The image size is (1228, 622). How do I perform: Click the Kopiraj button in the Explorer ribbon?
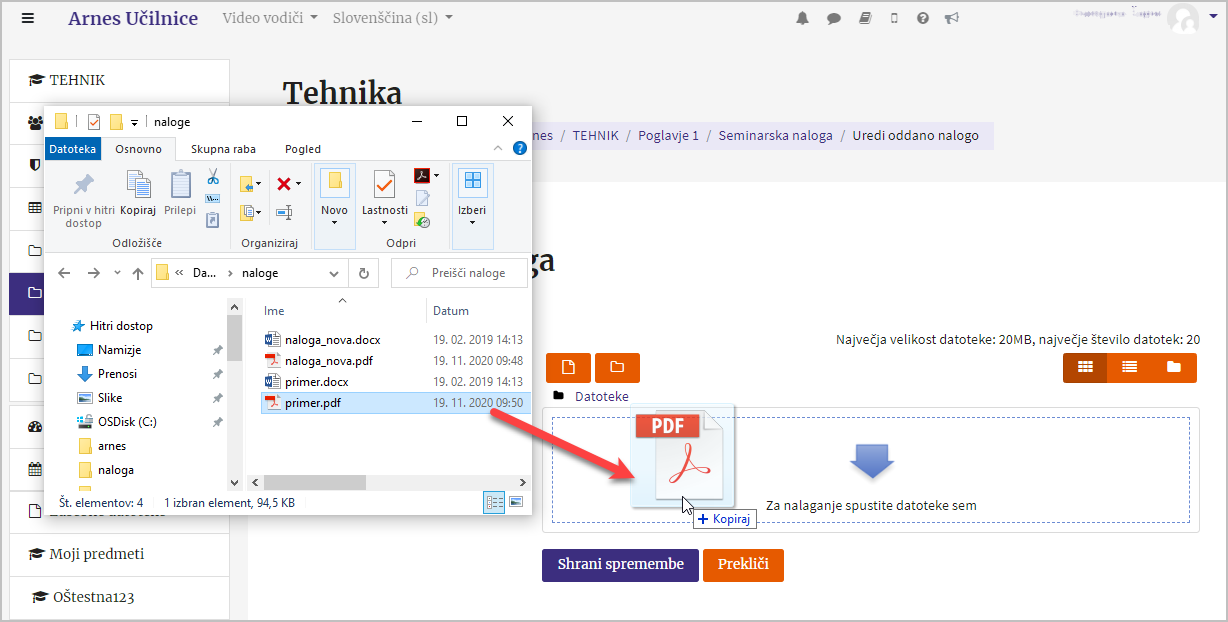pos(138,194)
